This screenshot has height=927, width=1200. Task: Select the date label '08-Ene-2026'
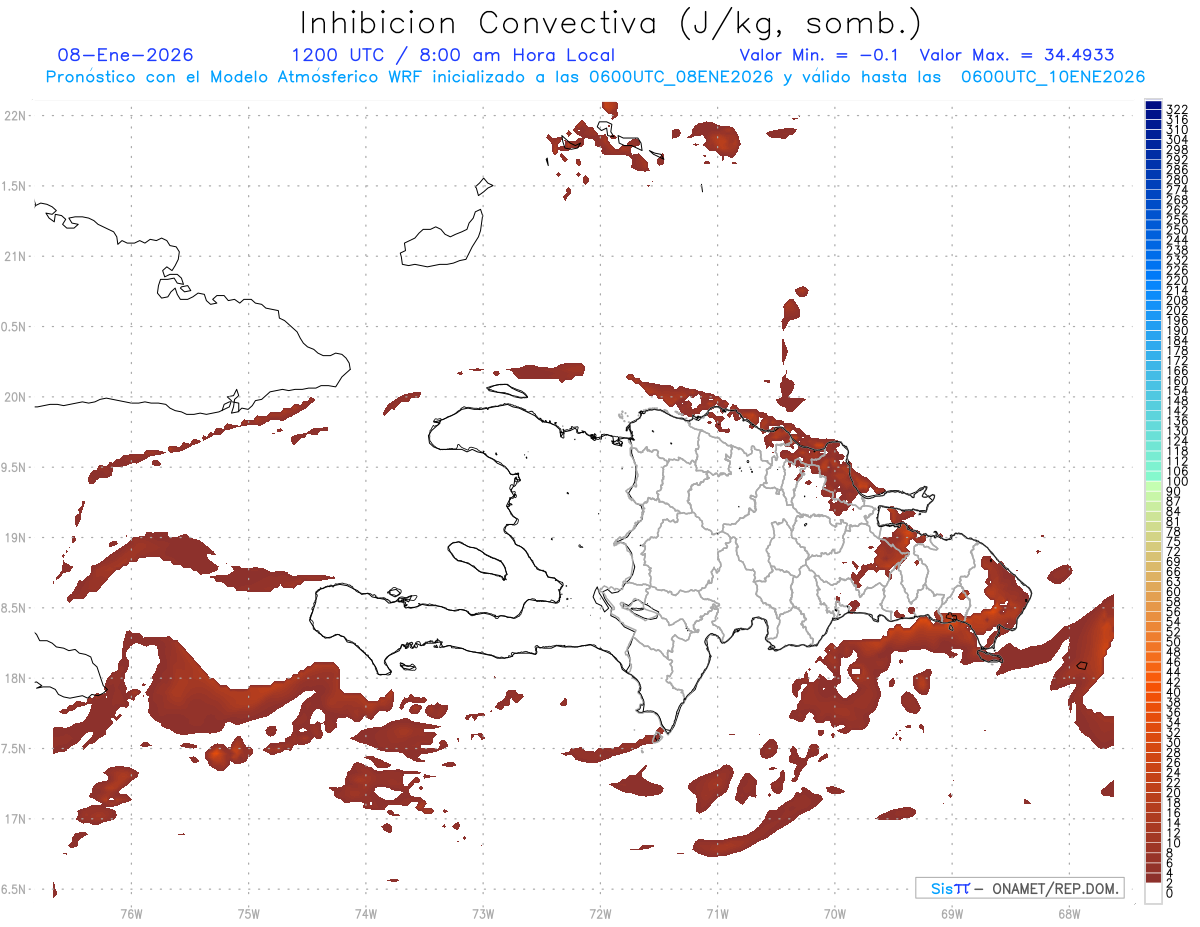126,55
